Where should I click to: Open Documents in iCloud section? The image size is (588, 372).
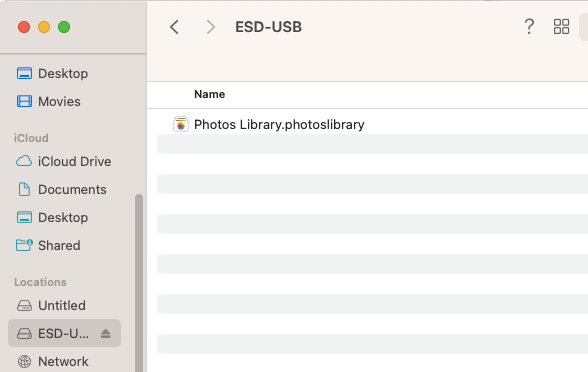tap(62, 189)
